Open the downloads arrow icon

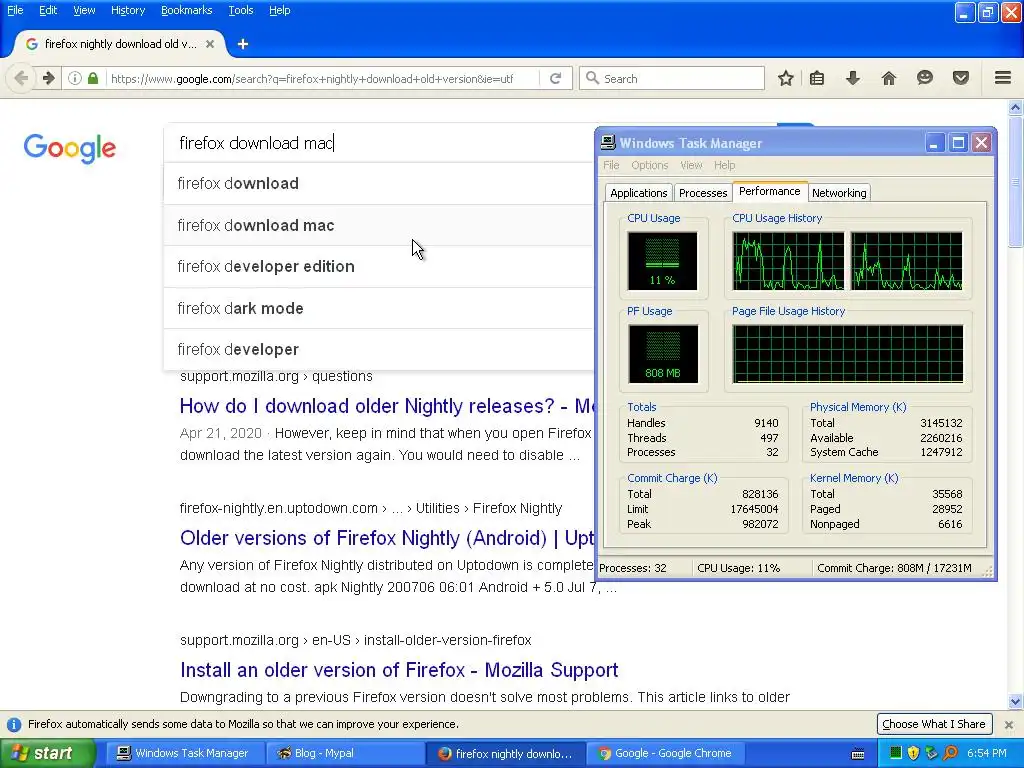(852, 78)
